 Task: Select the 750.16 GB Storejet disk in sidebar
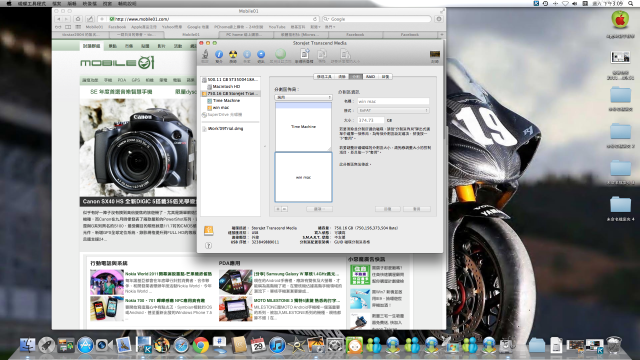point(231,93)
